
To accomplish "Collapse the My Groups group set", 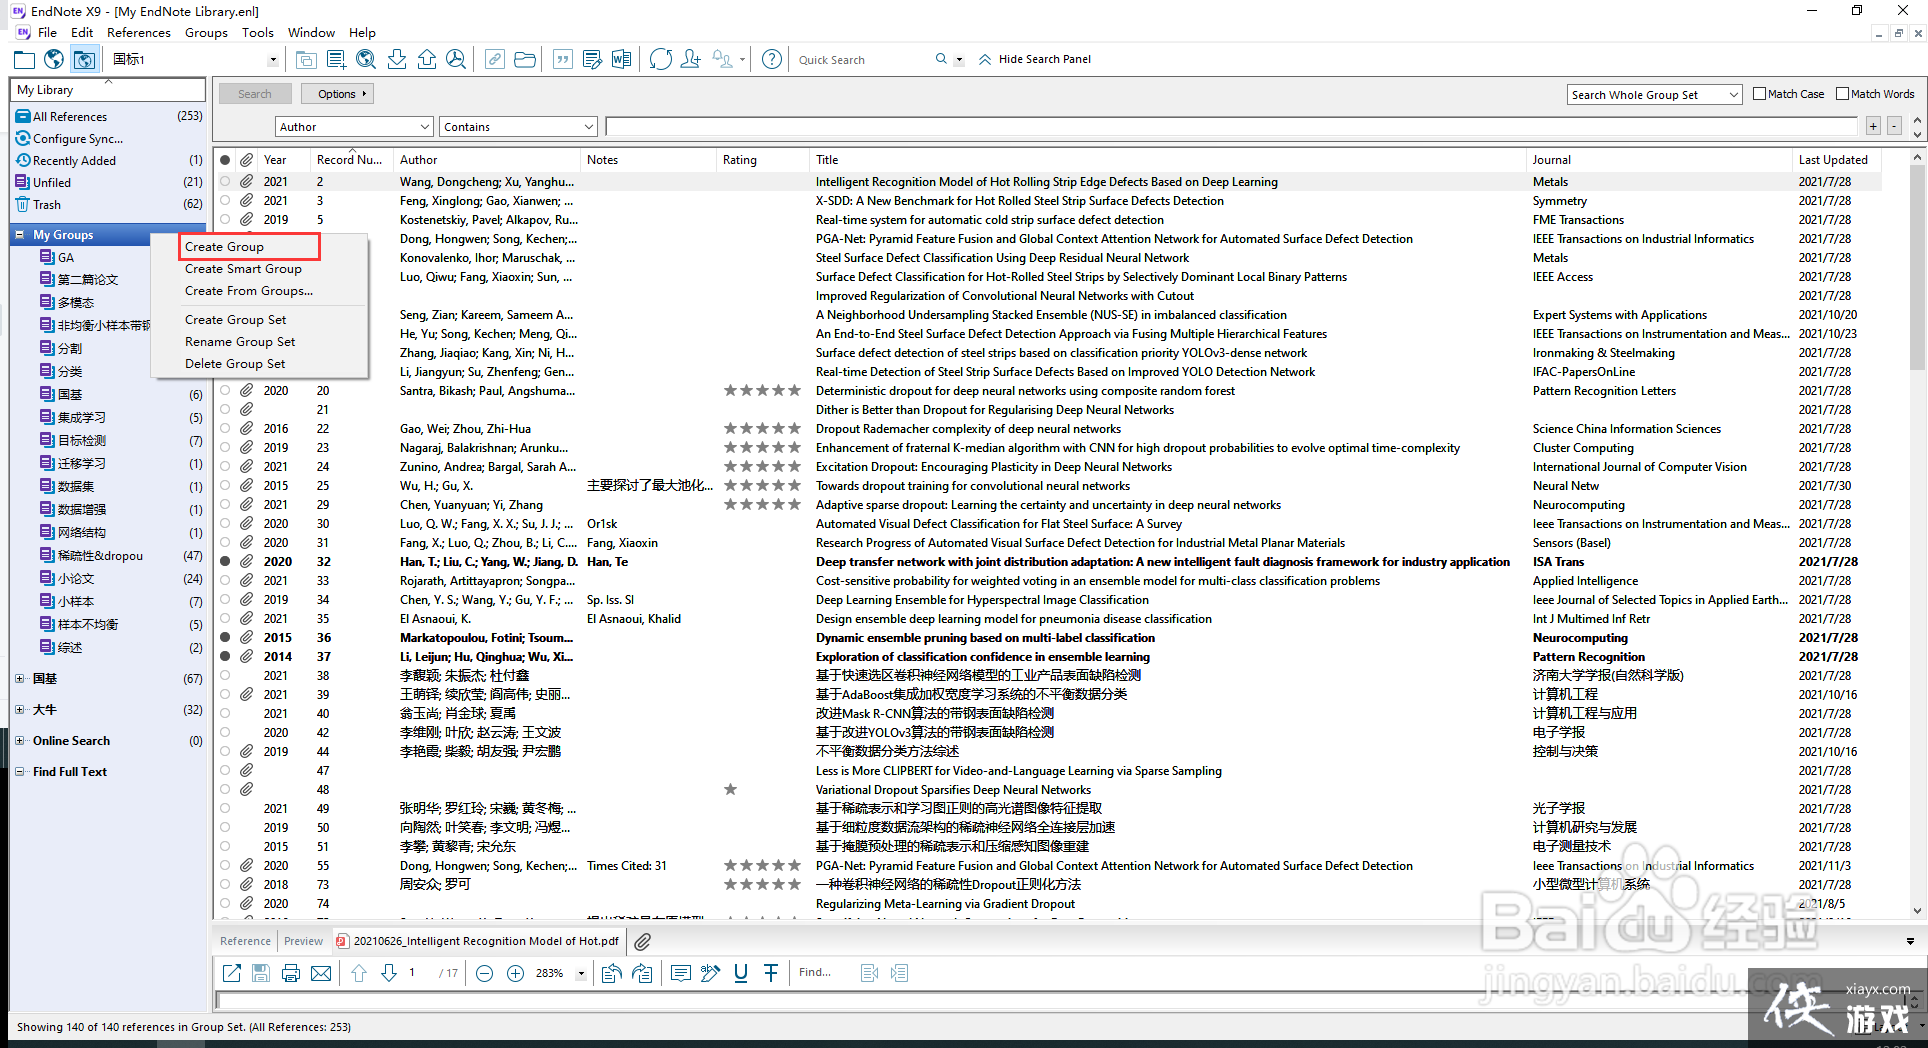I will 20,235.
